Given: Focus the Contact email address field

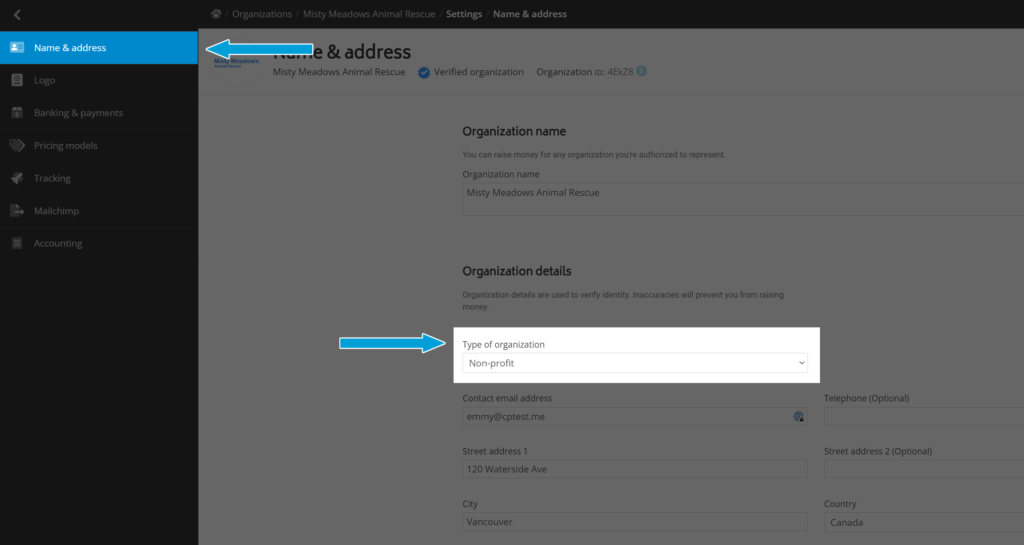Looking at the screenshot, I should click(635, 416).
